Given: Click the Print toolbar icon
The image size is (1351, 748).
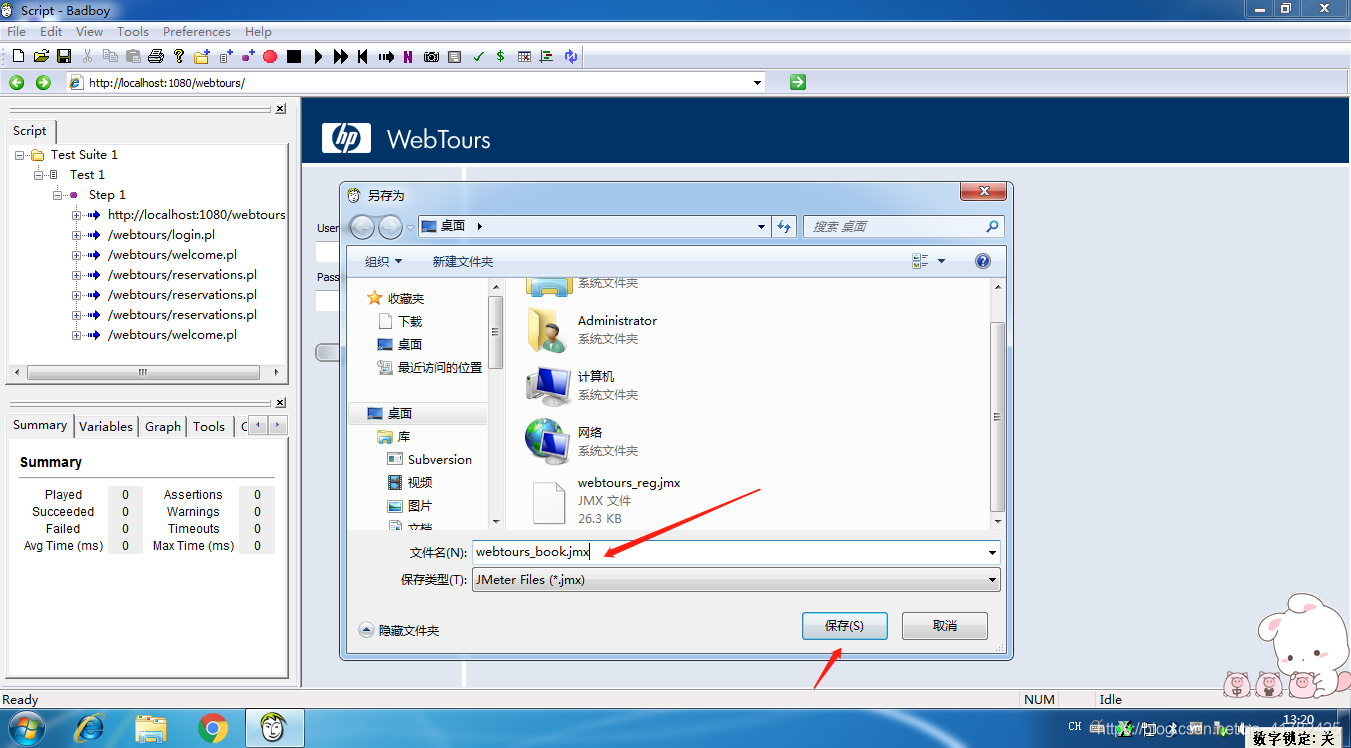Looking at the screenshot, I should pyautogui.click(x=156, y=57).
